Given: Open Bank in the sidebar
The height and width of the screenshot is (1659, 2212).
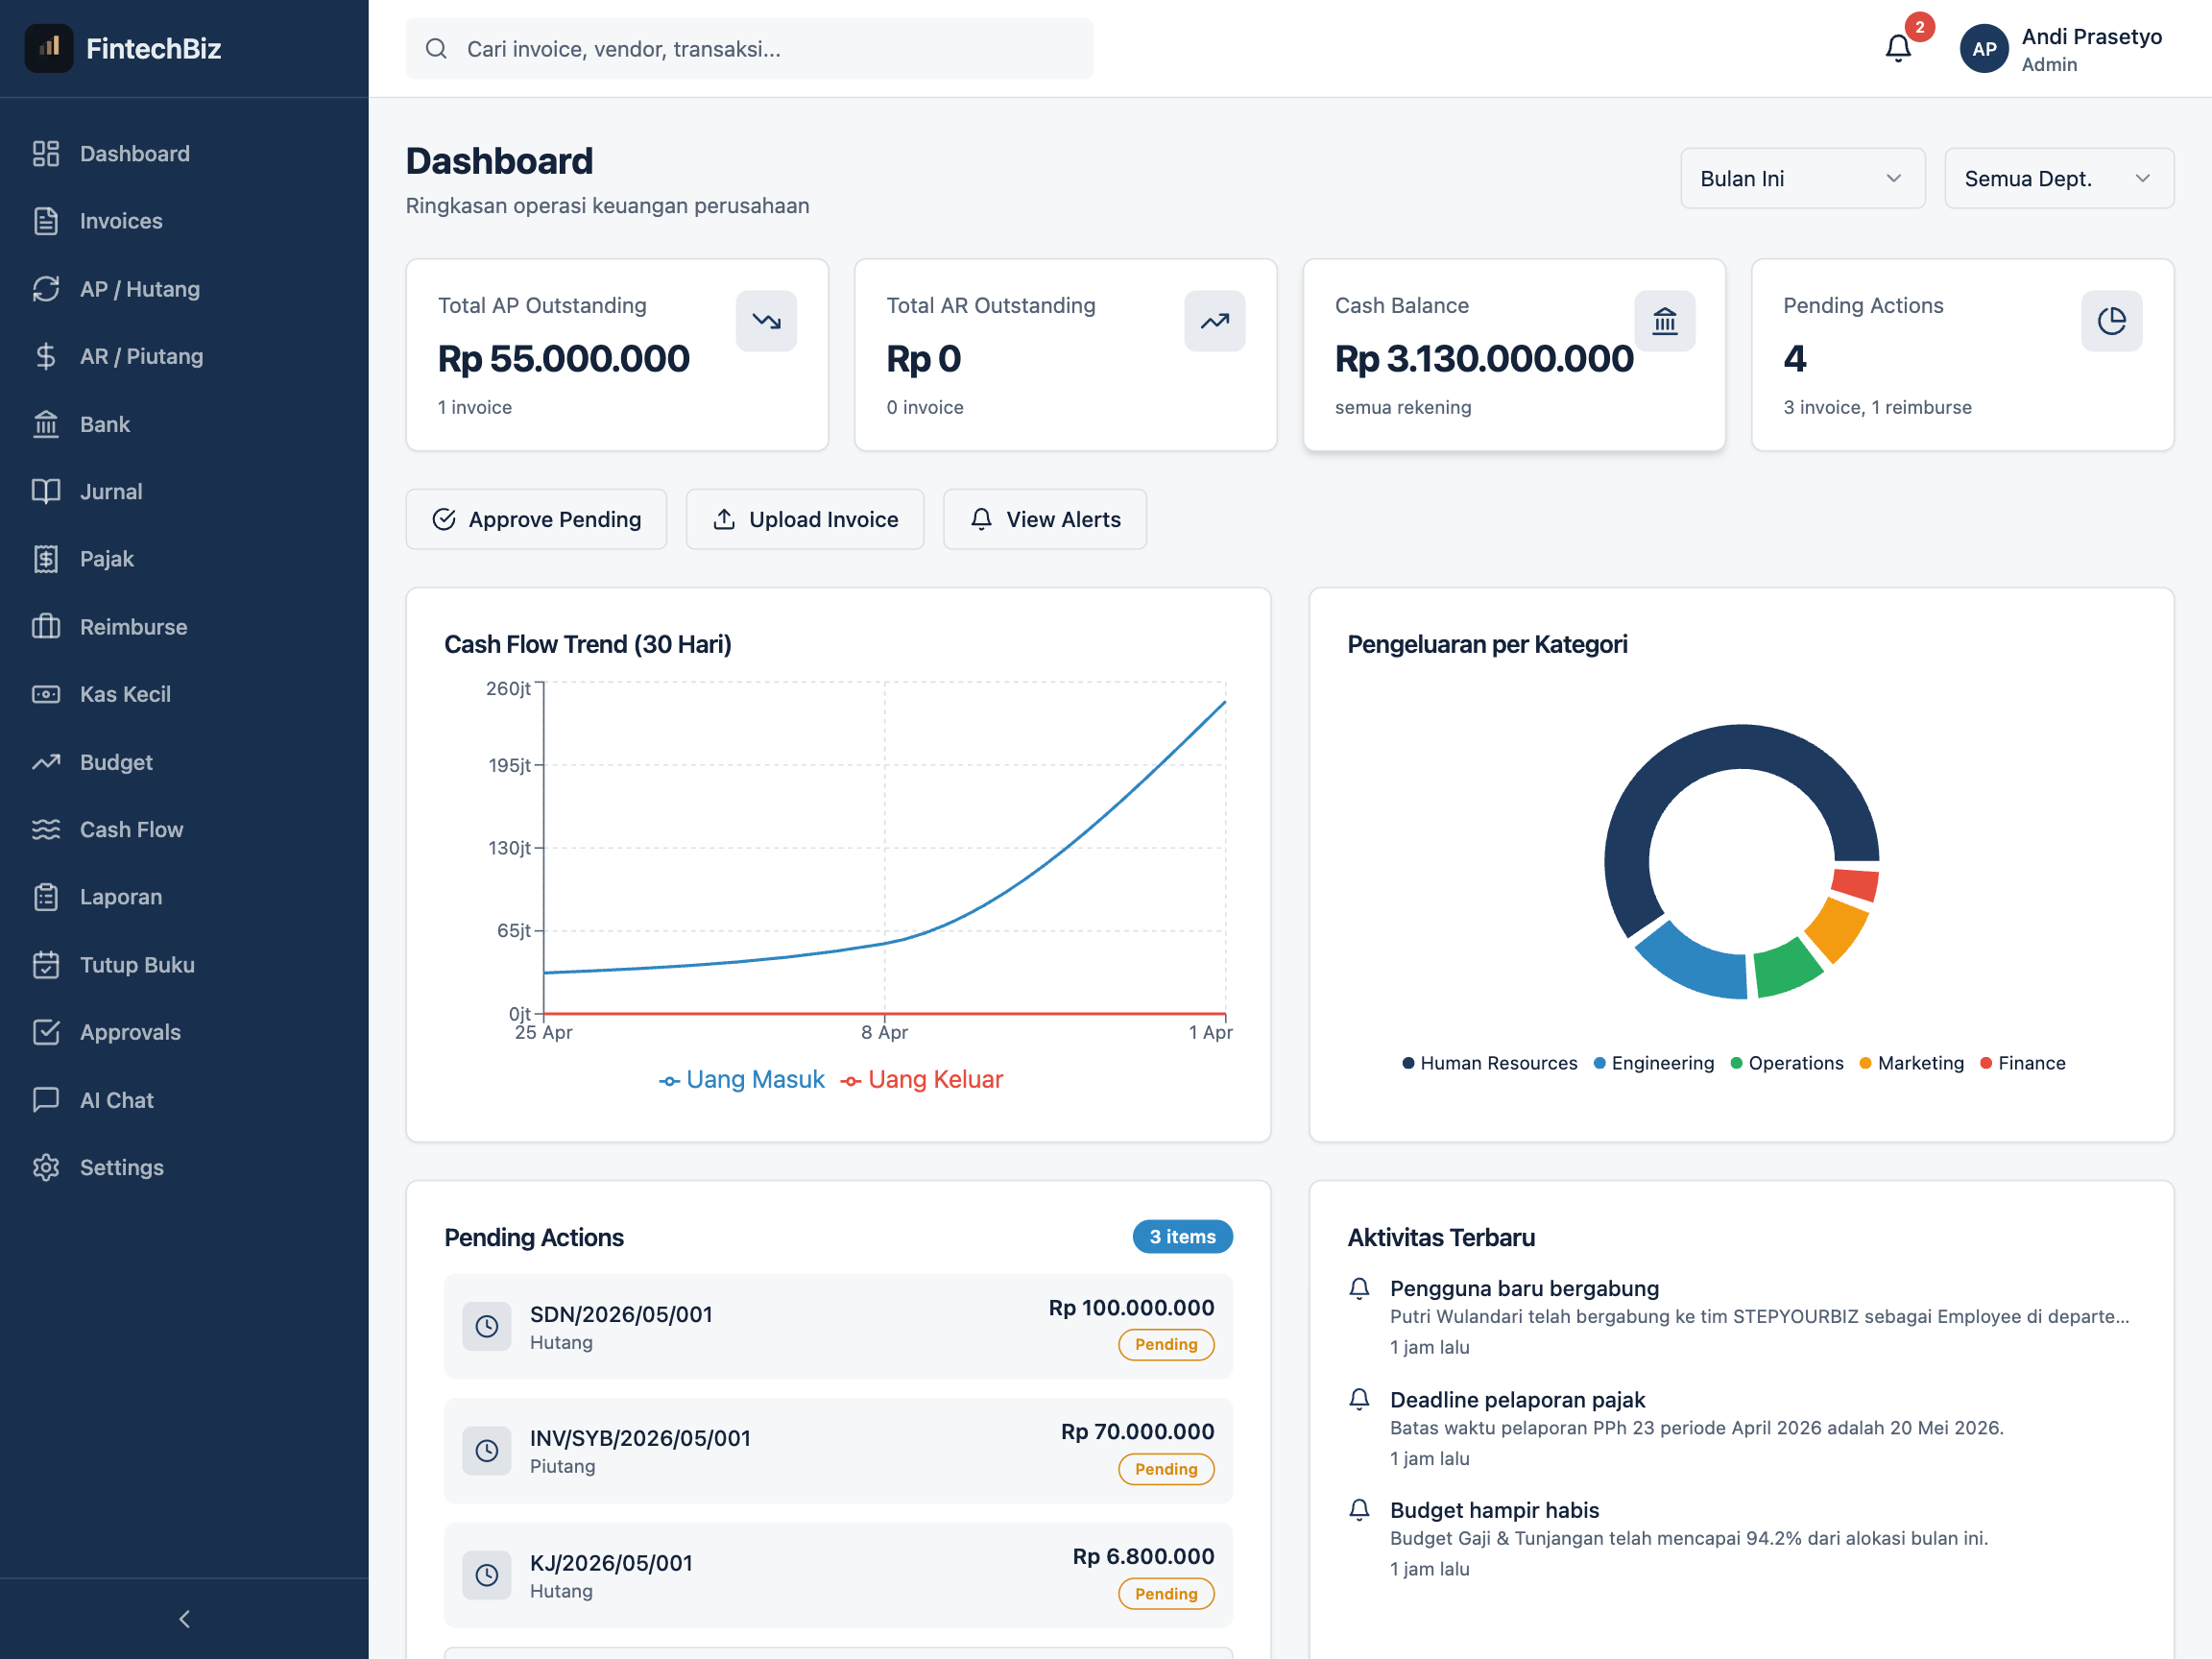Looking at the screenshot, I should point(184,424).
